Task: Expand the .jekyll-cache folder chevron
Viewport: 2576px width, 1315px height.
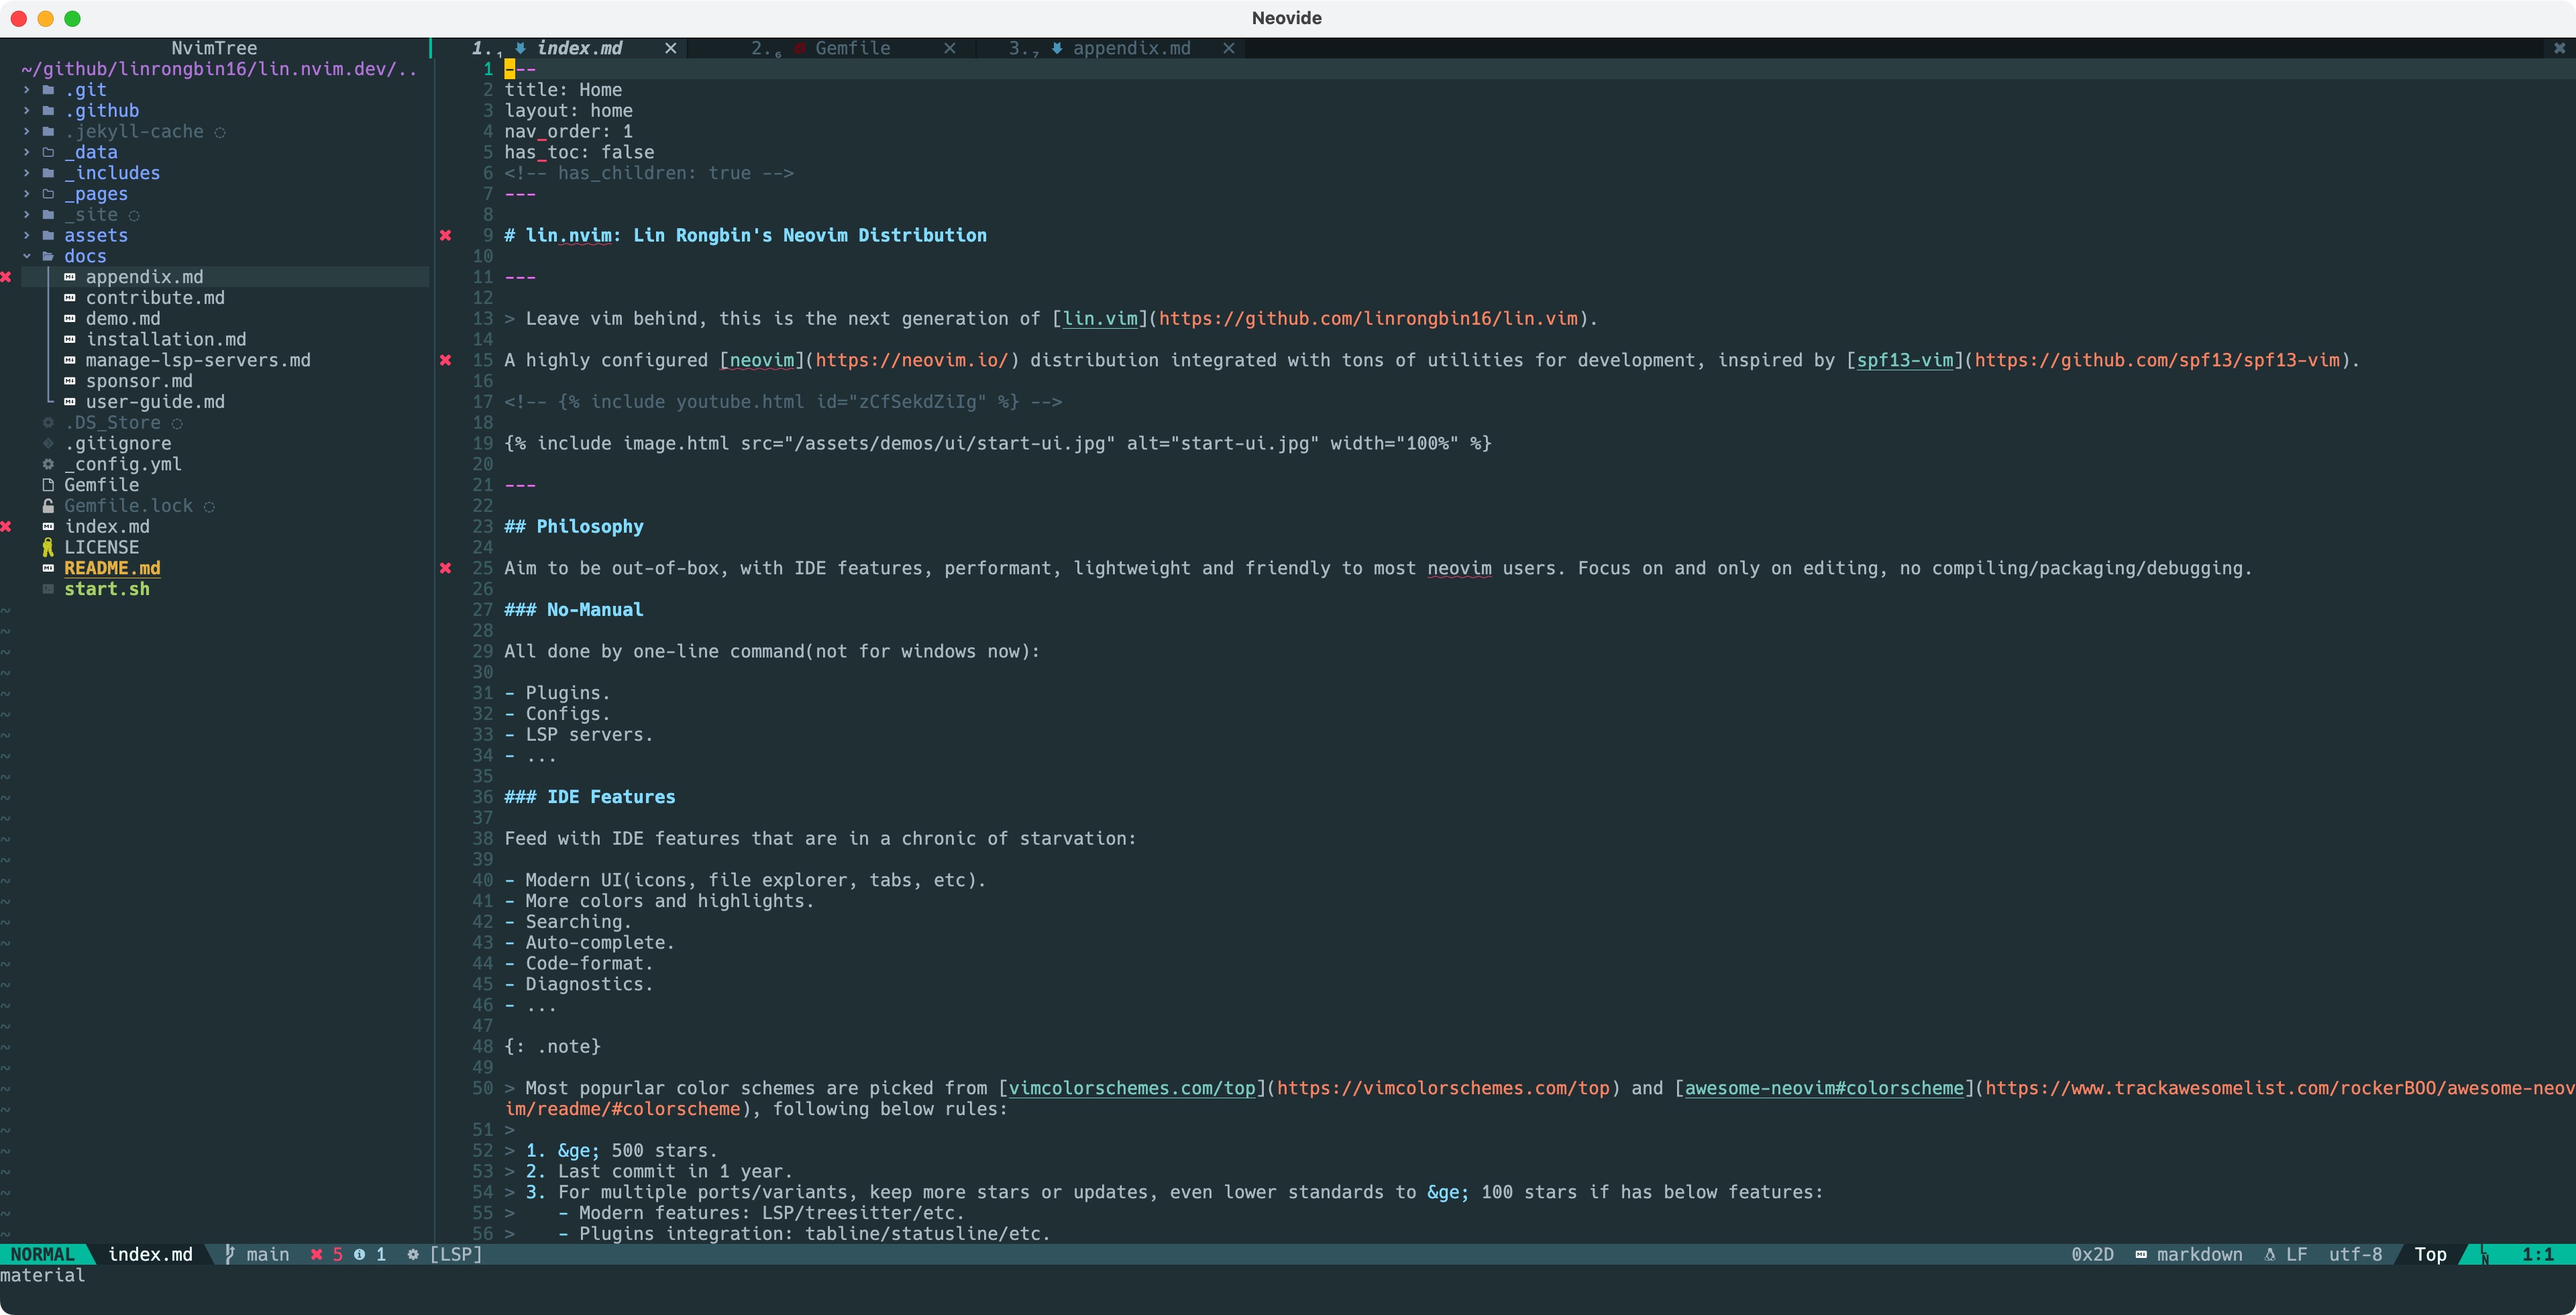Action: (27, 132)
